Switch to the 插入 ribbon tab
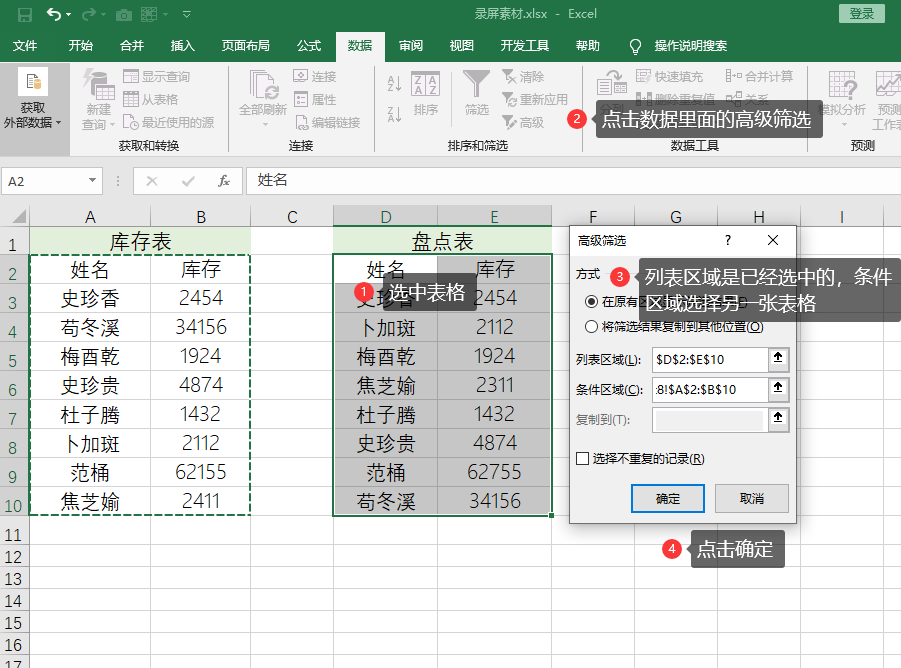 183,45
